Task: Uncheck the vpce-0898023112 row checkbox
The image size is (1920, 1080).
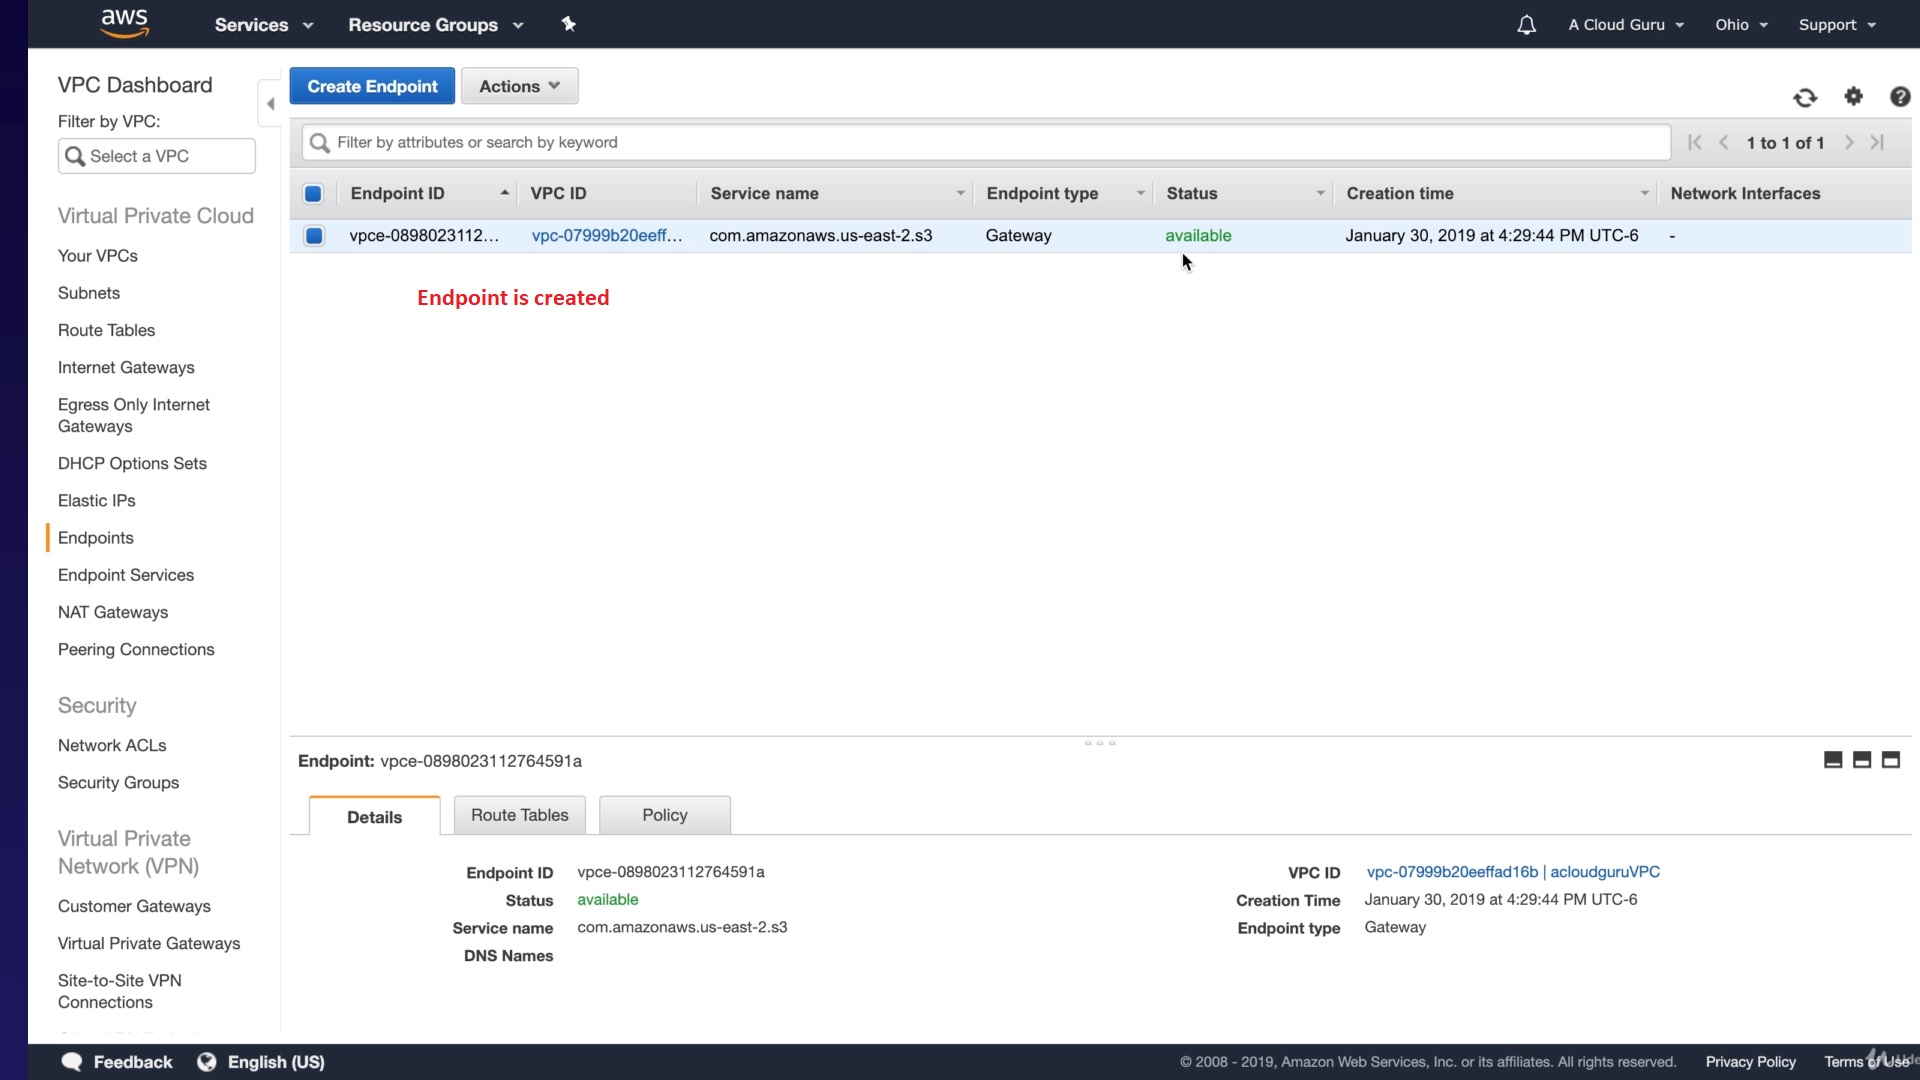Action: 314,236
